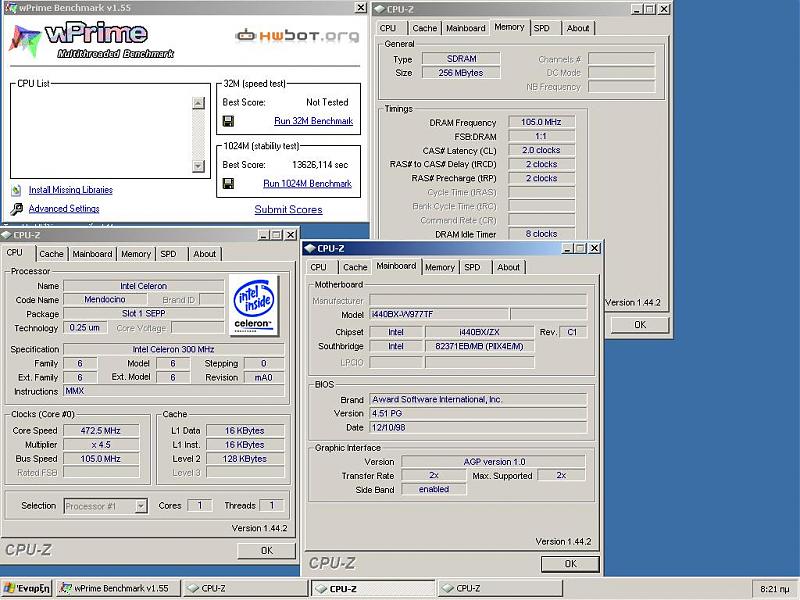
Task: Click the Install Missing Libraries icon
Action: [16, 190]
